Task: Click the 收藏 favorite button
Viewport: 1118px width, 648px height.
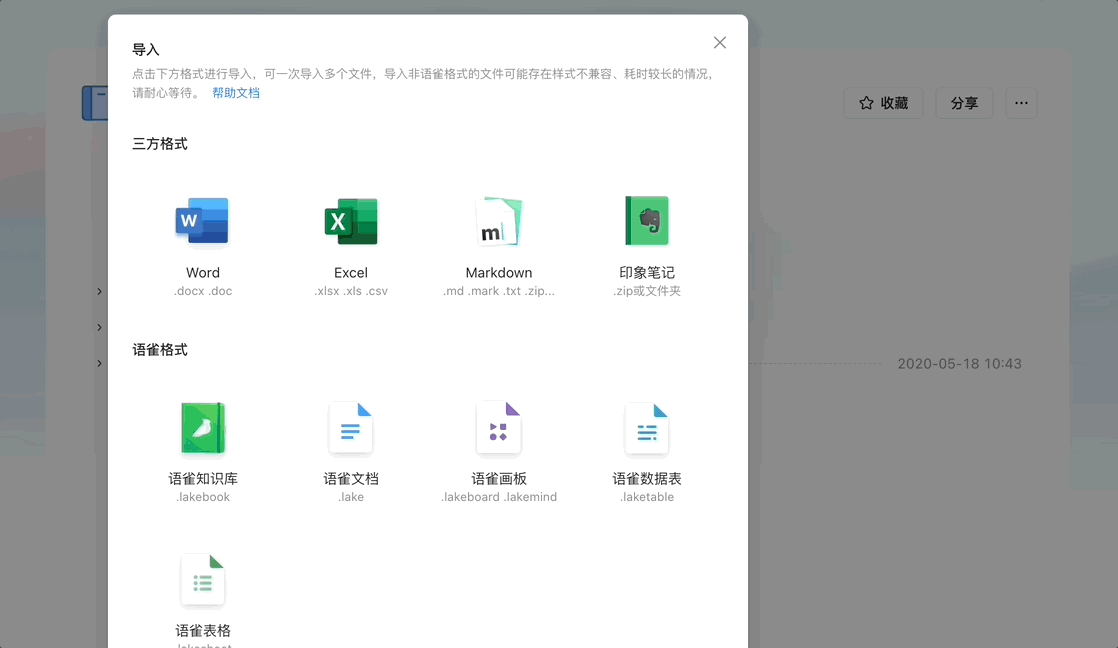Action: point(883,103)
